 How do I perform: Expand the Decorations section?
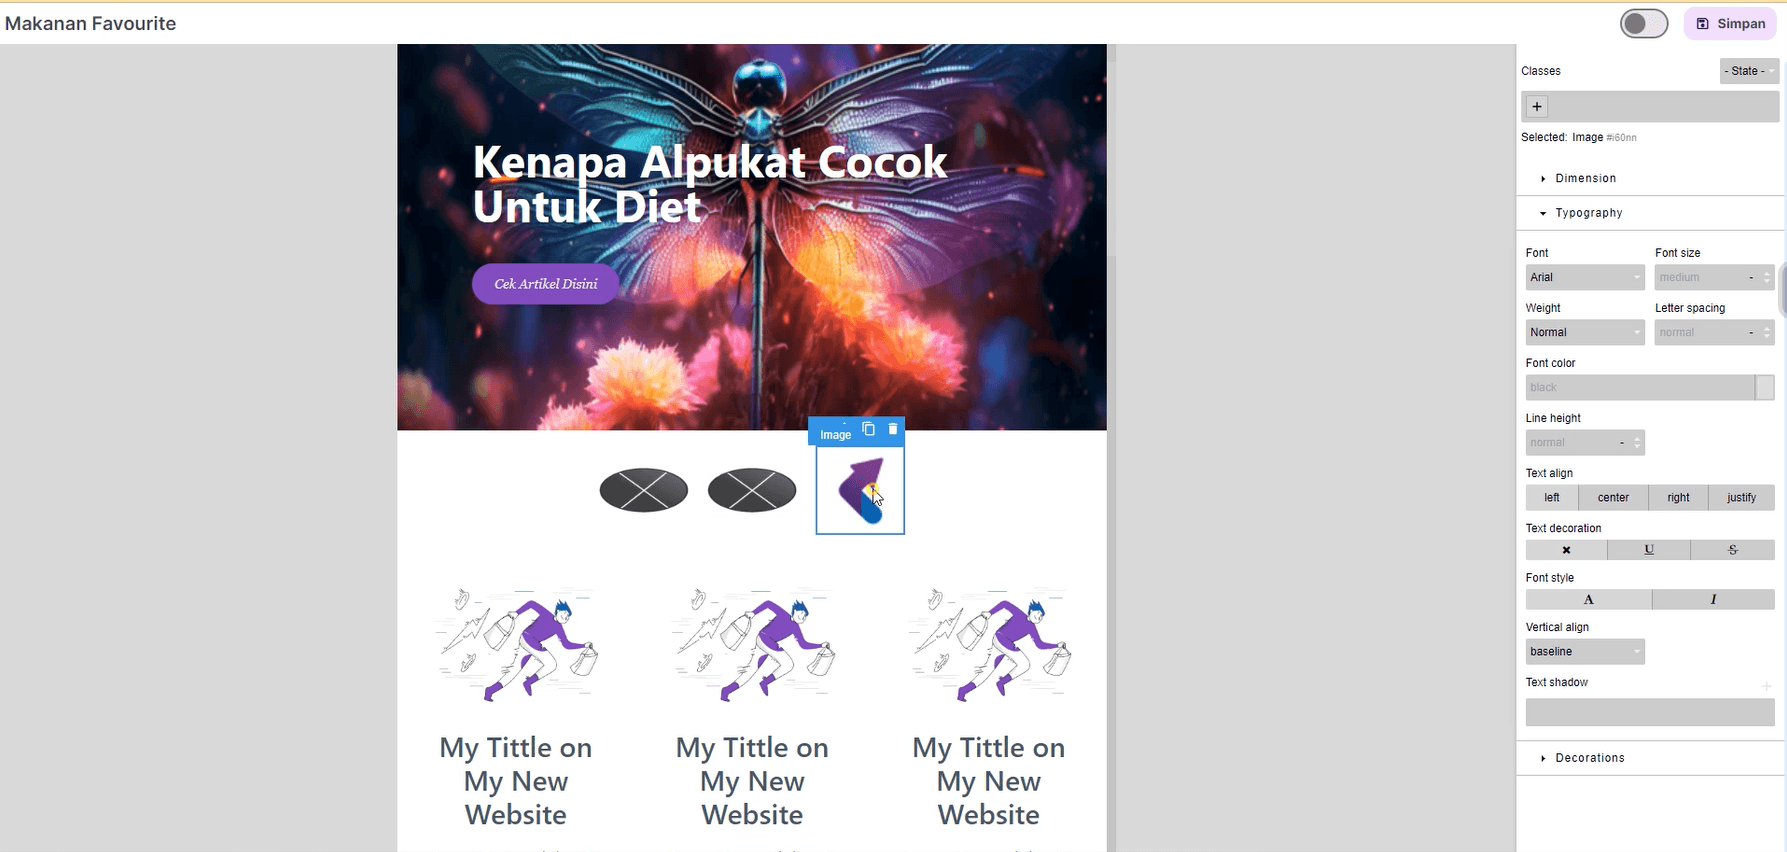pyautogui.click(x=1589, y=758)
